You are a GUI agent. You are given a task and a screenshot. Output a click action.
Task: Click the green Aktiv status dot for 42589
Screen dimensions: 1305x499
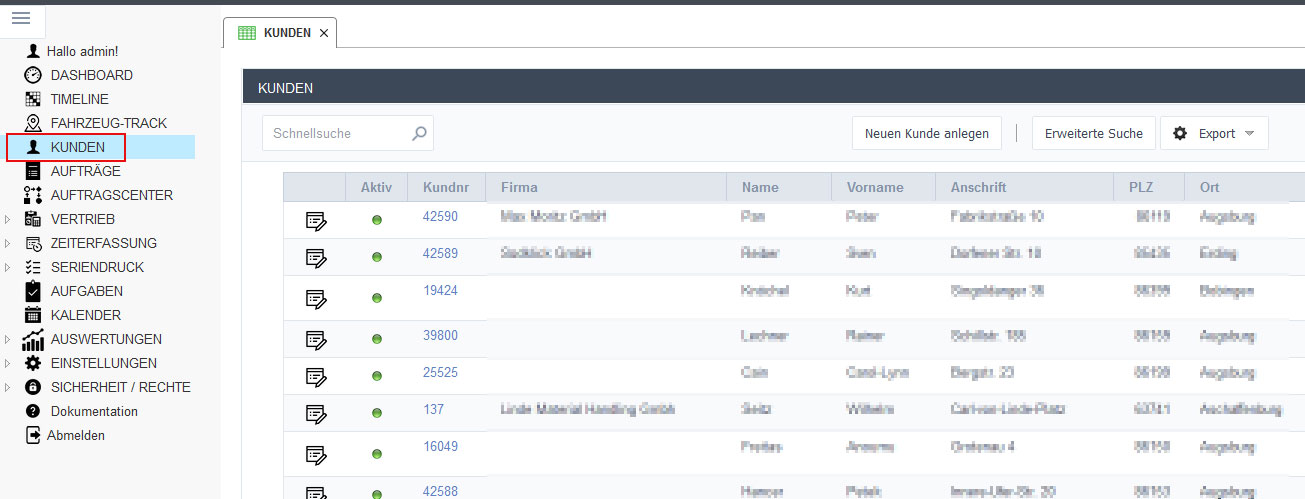(x=377, y=258)
